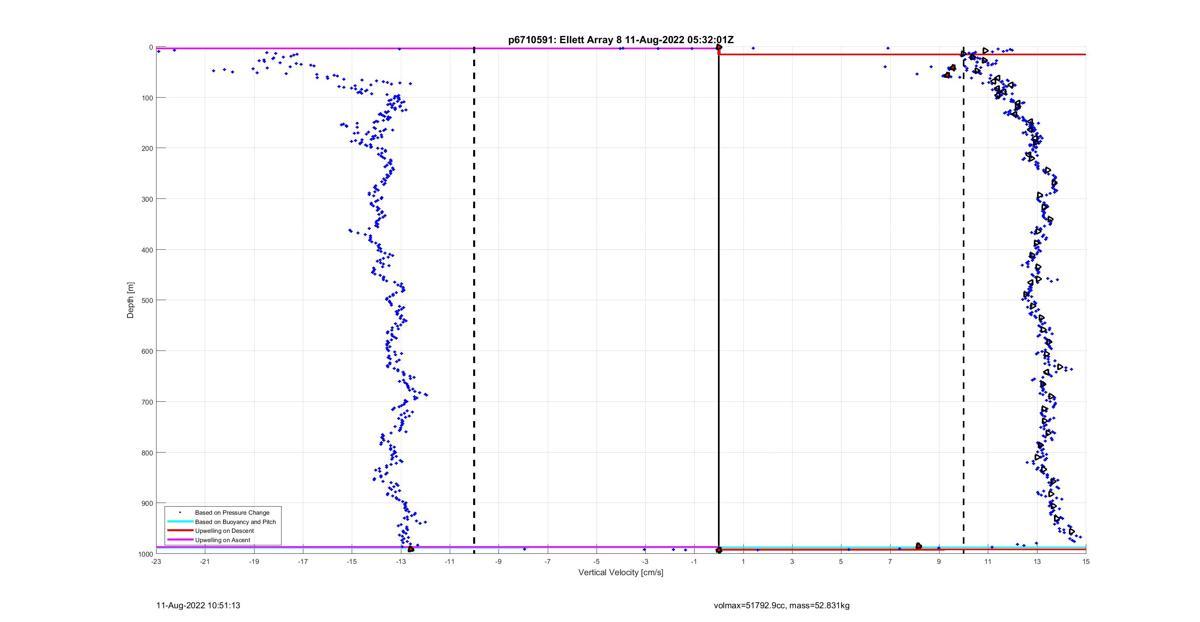This screenshot has height=622, width=1200.
Task: Select legend entry Upwelling on Descent
Action: pos(224,531)
